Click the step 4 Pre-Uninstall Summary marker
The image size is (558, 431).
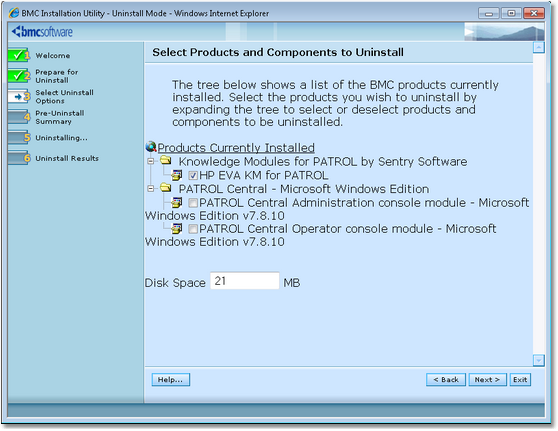pyautogui.click(x=19, y=117)
